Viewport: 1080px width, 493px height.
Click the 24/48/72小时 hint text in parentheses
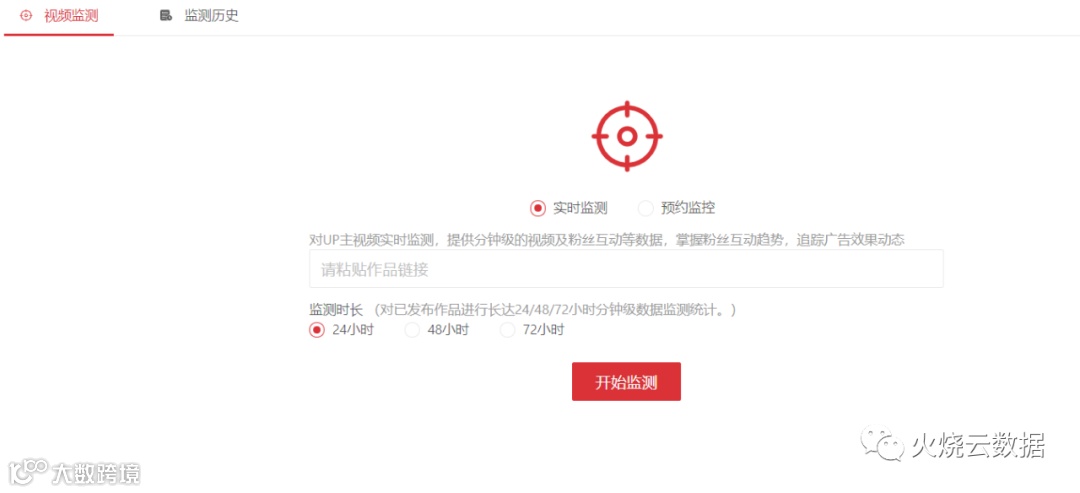(x=555, y=311)
